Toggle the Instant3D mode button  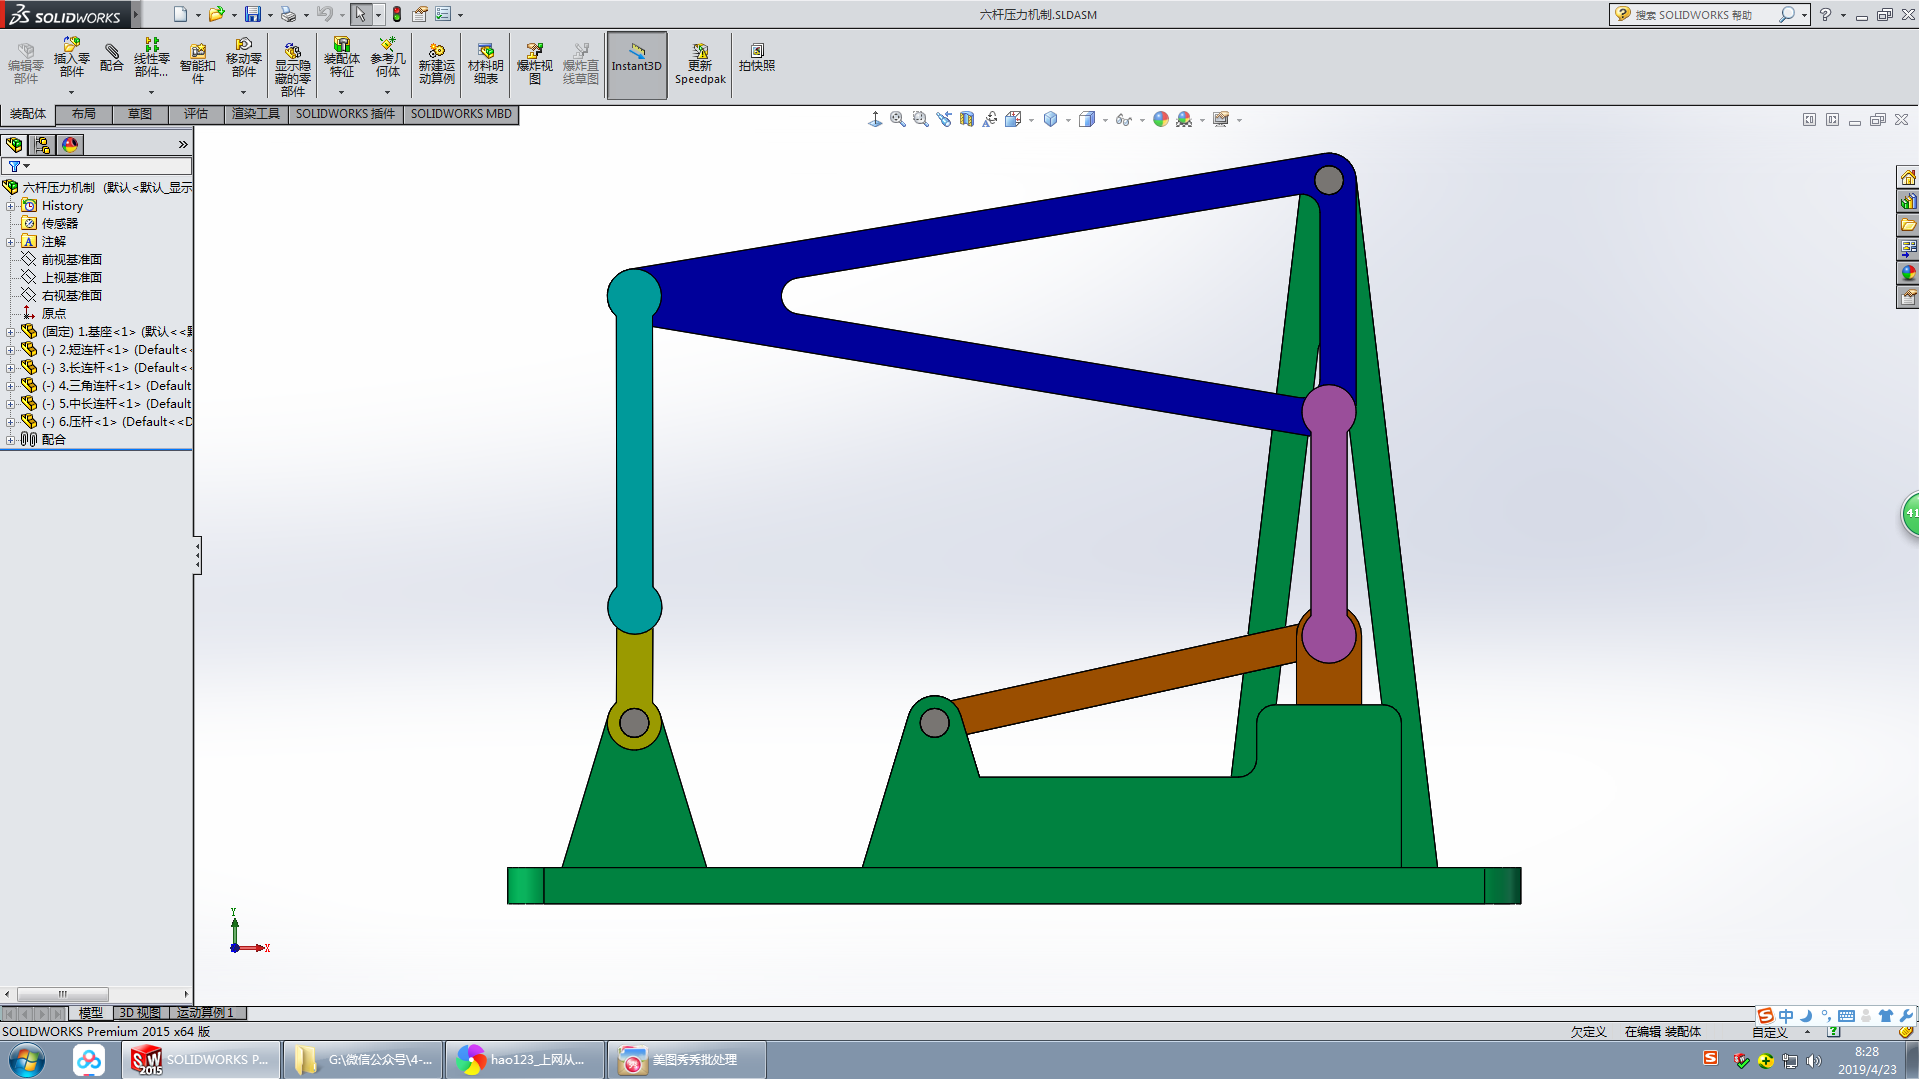tap(637, 65)
